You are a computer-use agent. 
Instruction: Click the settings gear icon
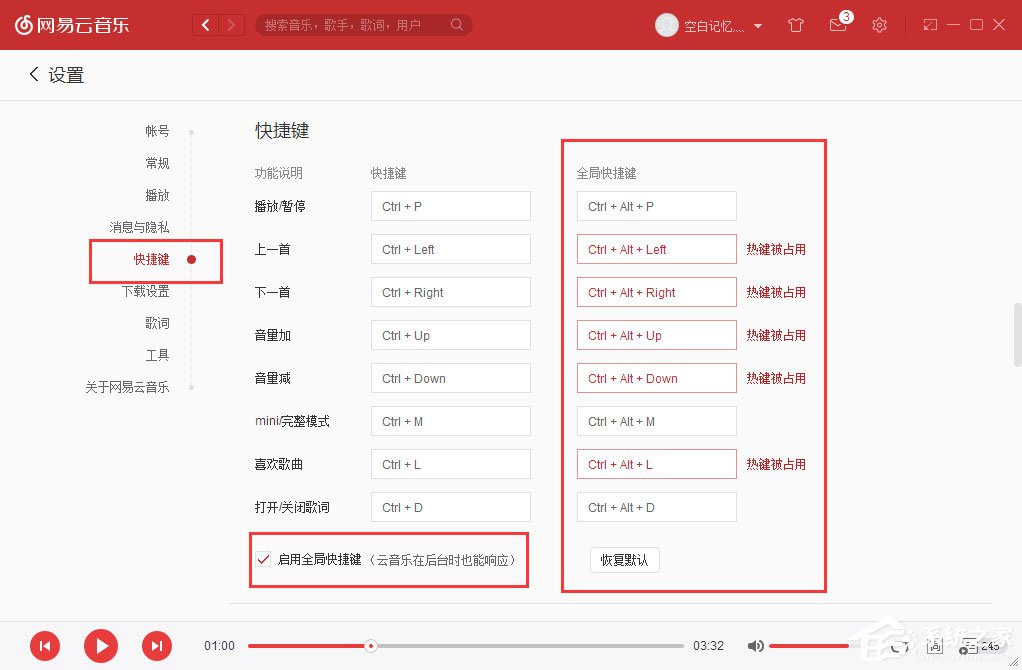(x=879, y=25)
